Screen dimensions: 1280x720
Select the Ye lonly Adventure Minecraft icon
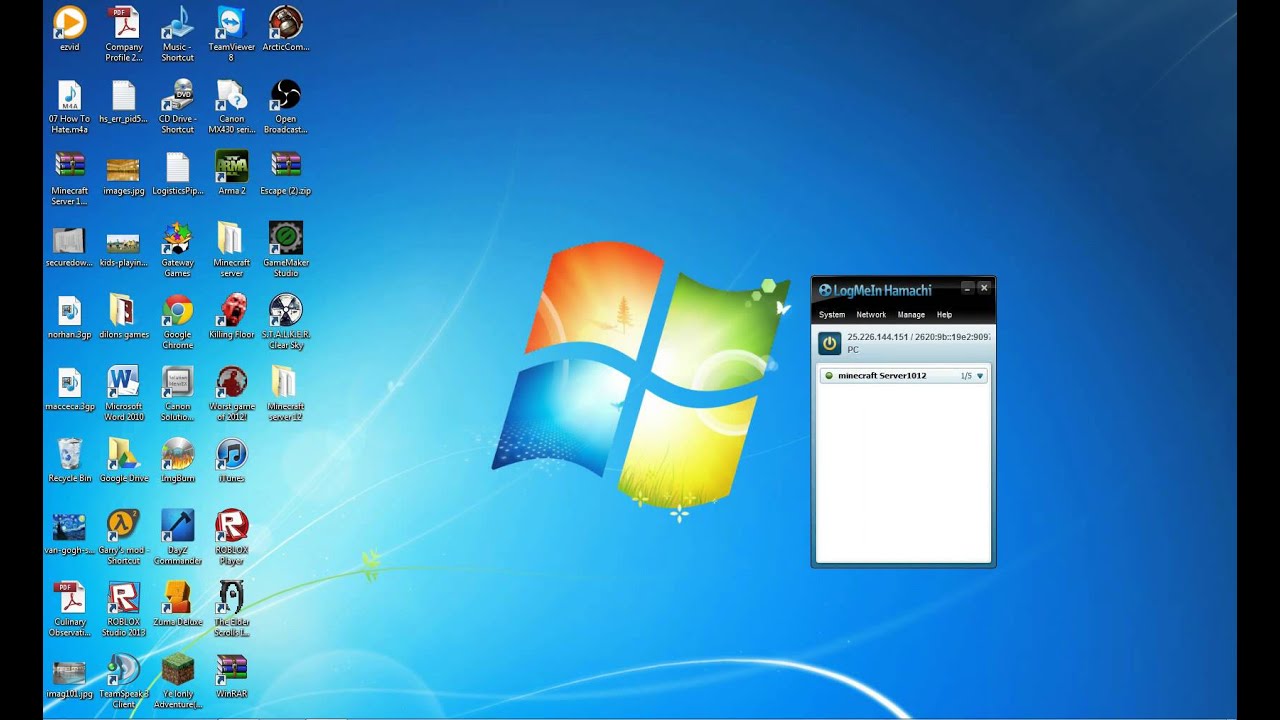click(x=178, y=669)
